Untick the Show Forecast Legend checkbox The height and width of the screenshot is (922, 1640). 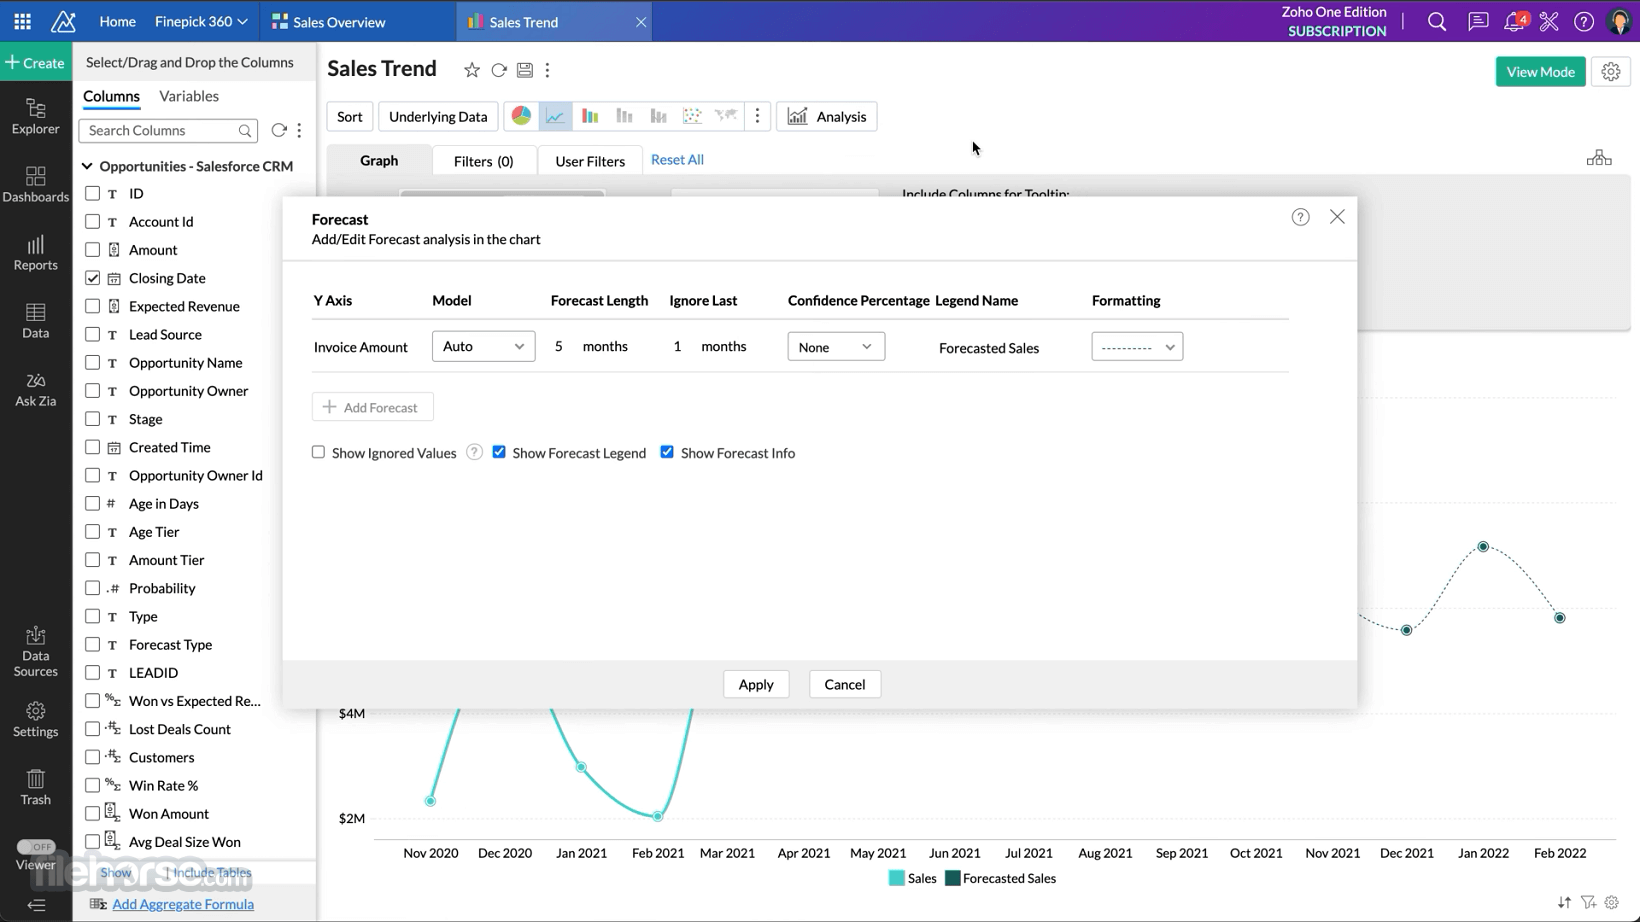point(499,452)
